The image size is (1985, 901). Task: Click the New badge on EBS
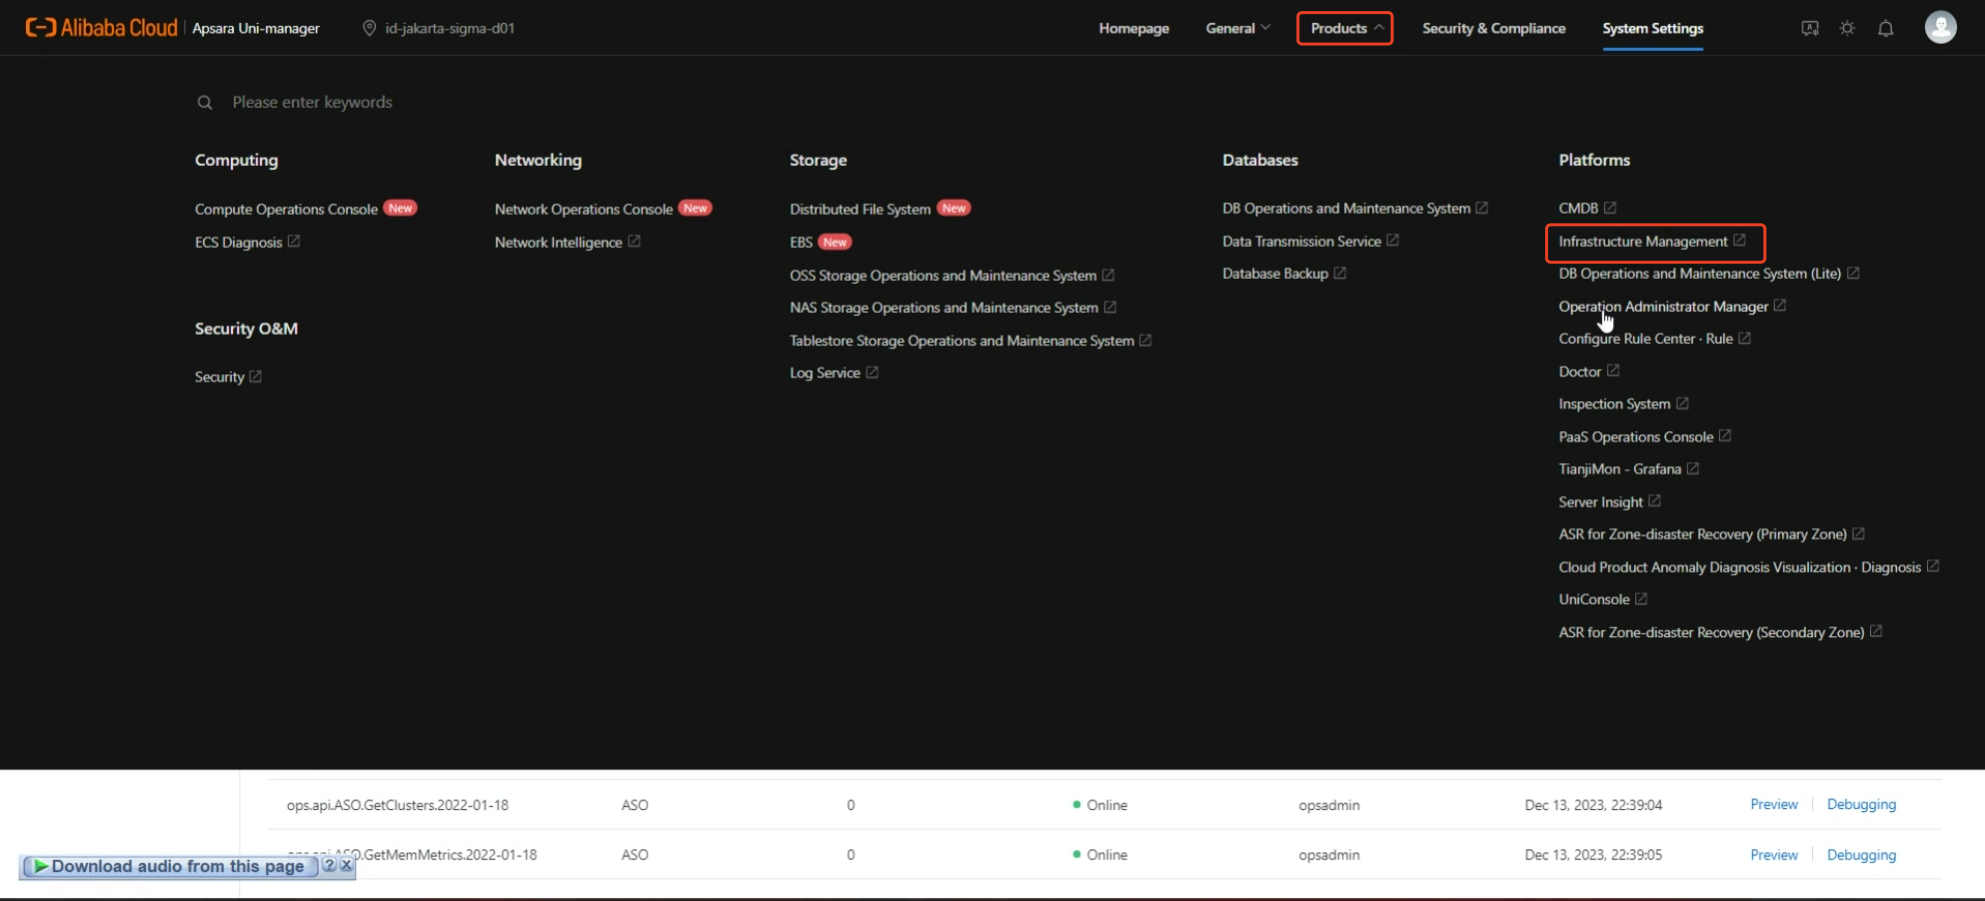(835, 242)
